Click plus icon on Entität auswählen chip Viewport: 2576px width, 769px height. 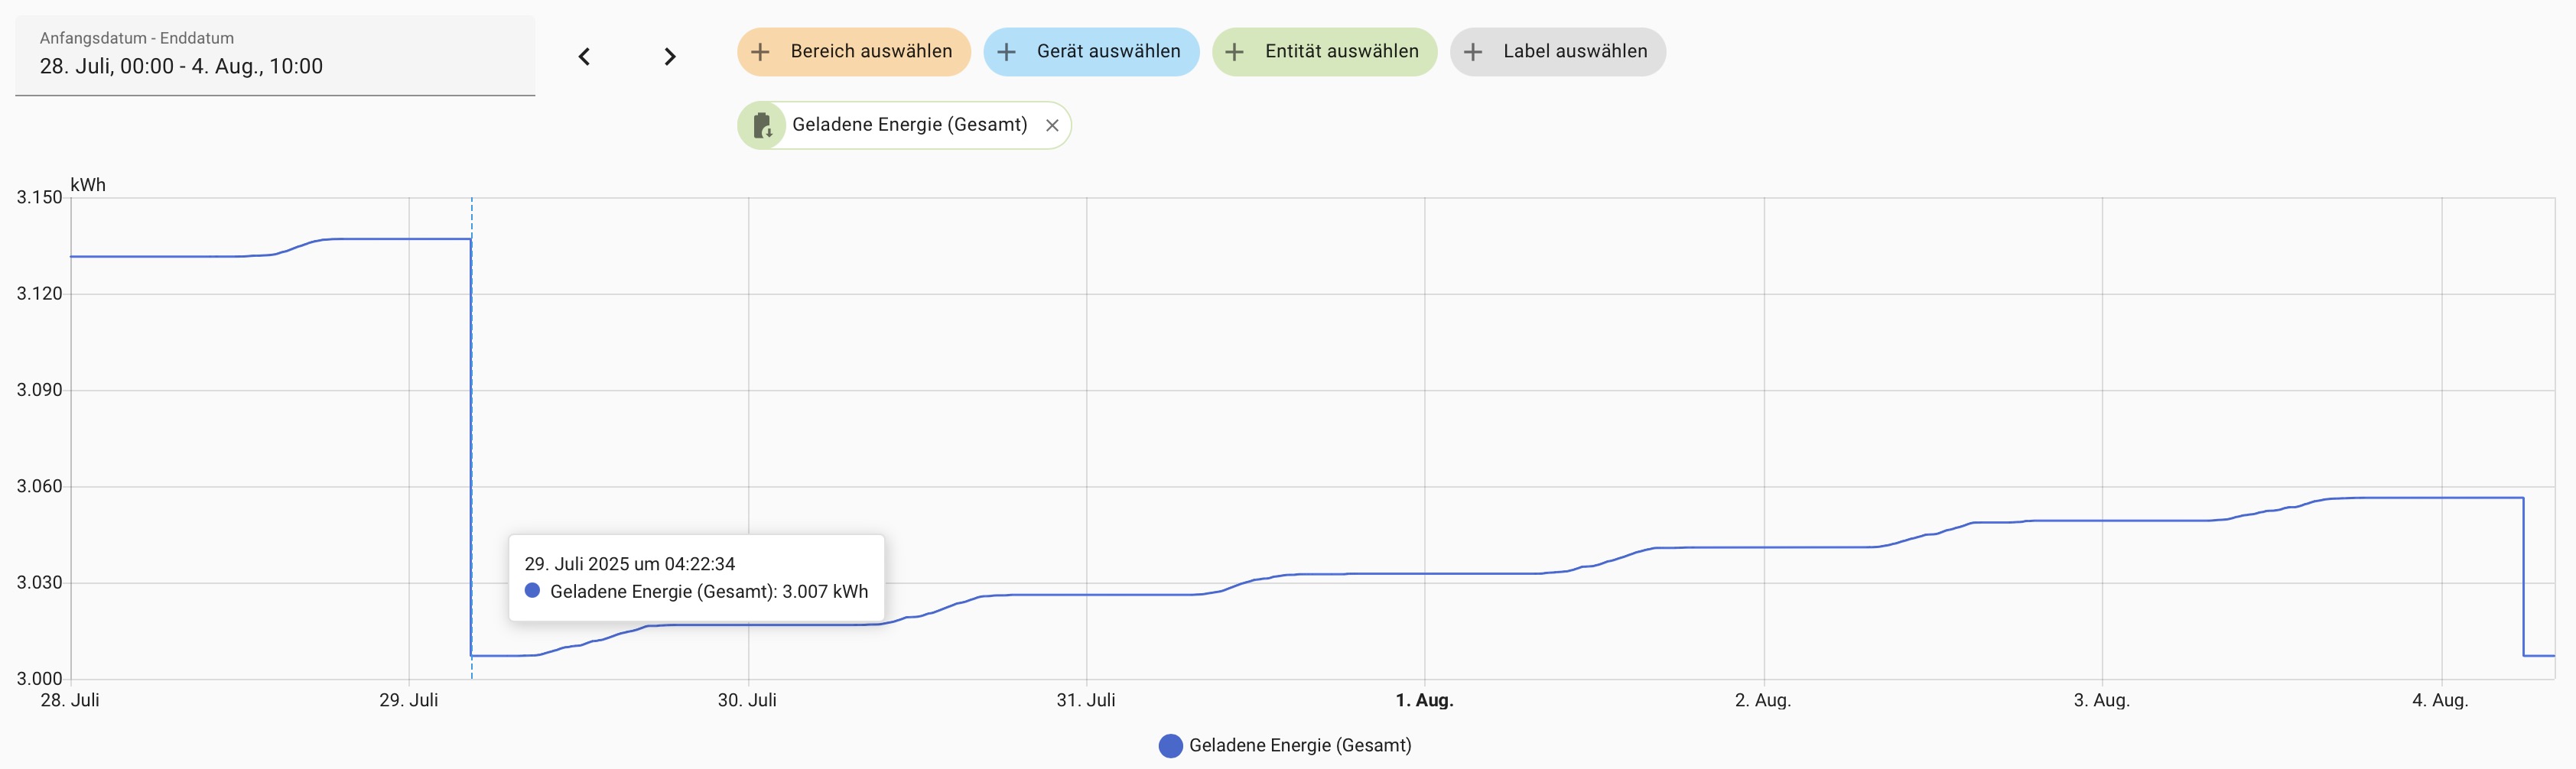pyautogui.click(x=1235, y=52)
